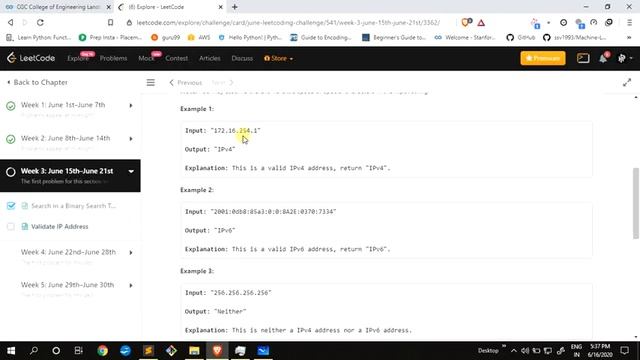
Task: Click the fullscreen expand icon
Action: pyautogui.click(x=627, y=82)
